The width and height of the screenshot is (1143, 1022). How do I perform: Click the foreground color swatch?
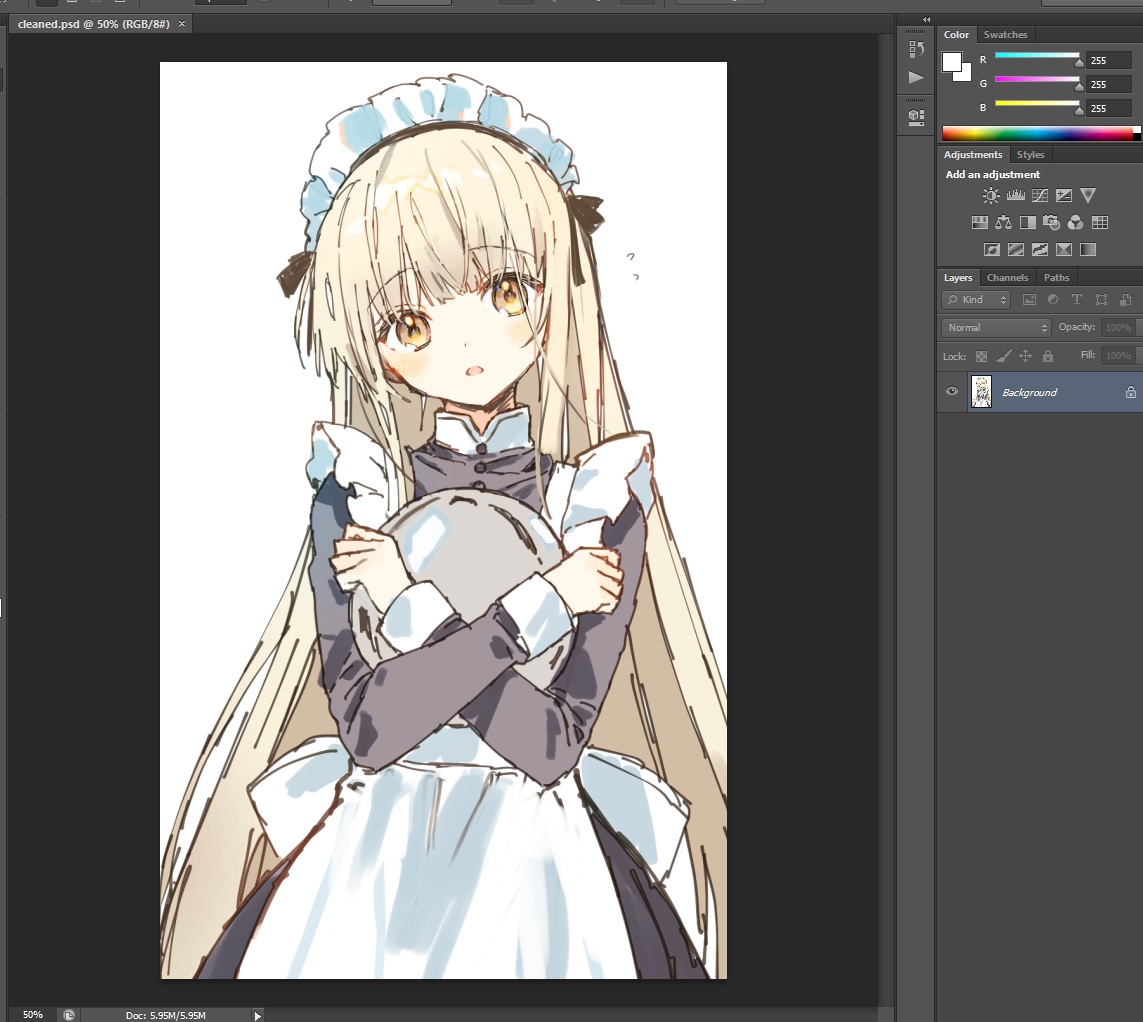[x=951, y=61]
